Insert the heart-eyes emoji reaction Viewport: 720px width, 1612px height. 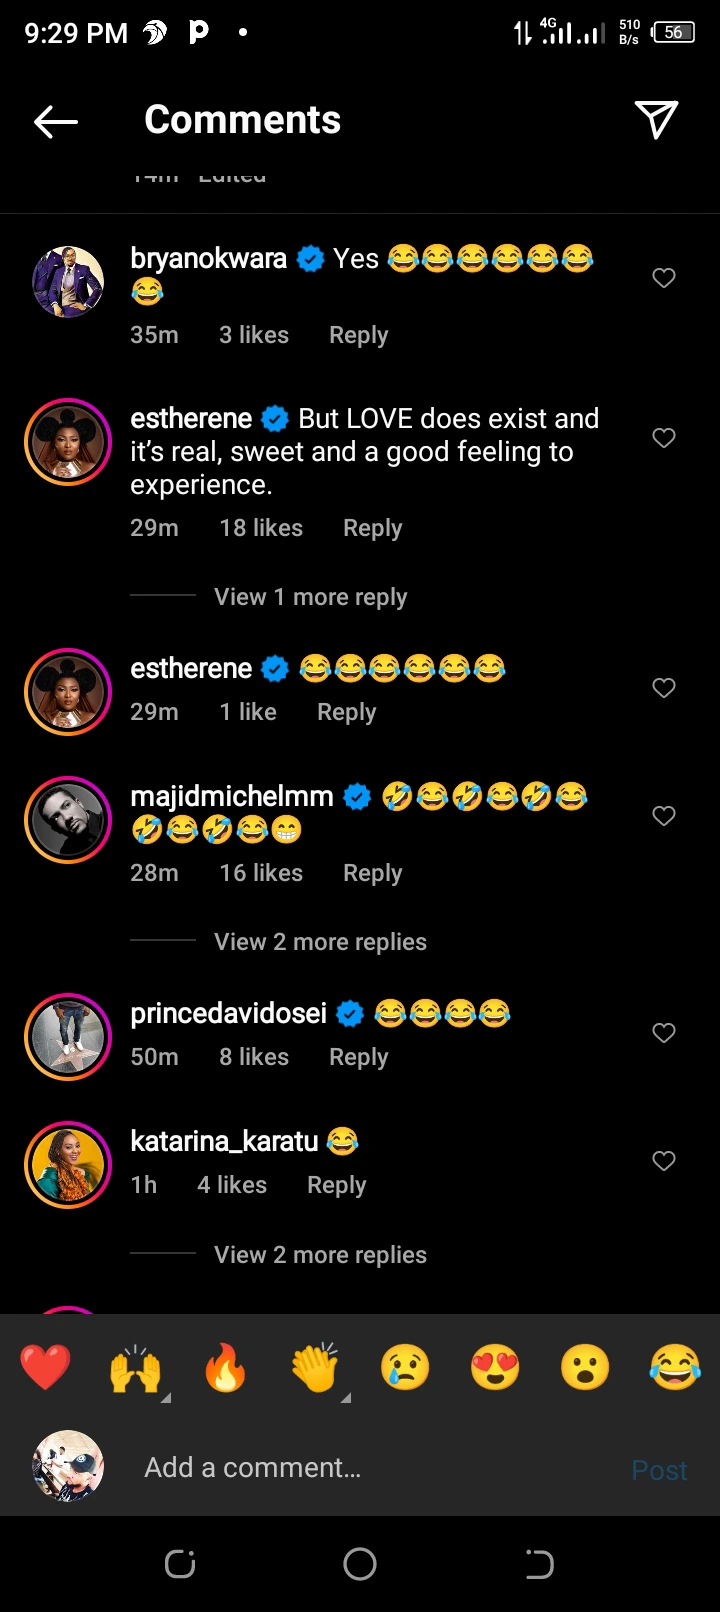point(496,1367)
